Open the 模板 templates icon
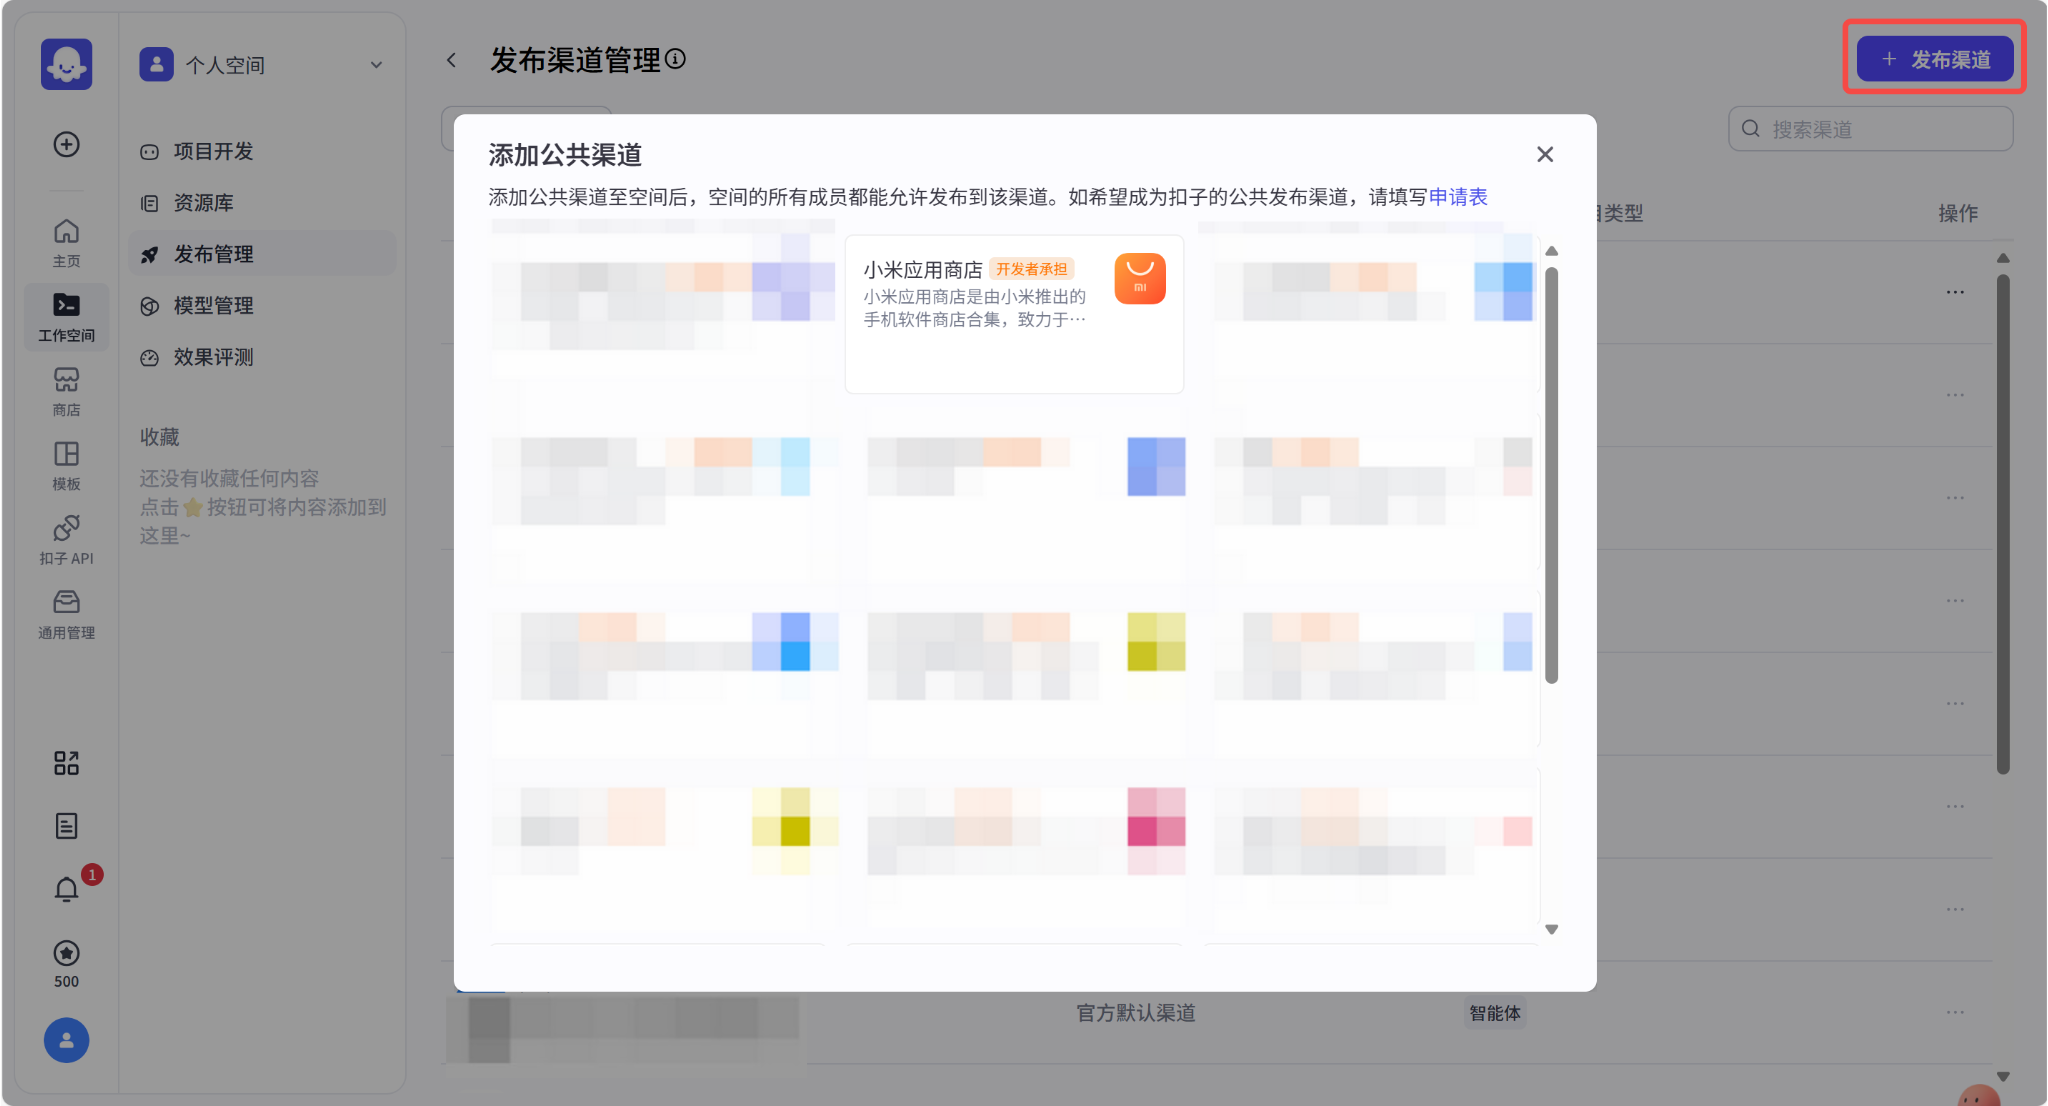 (x=66, y=465)
